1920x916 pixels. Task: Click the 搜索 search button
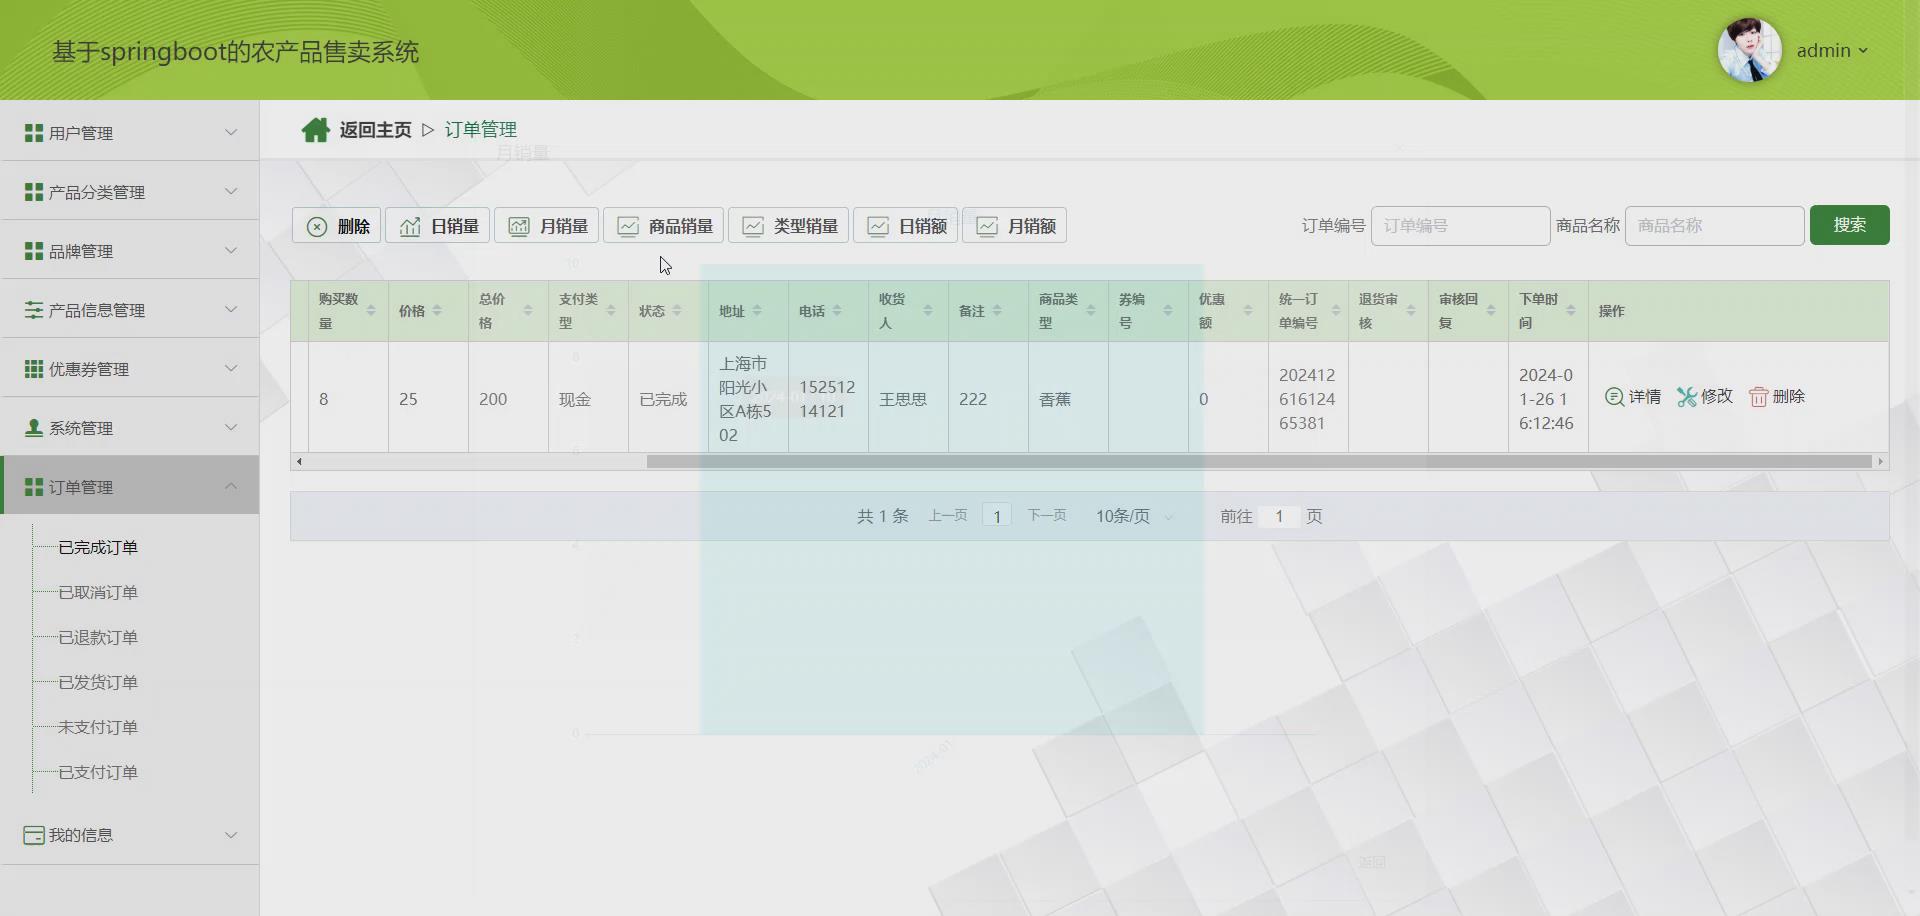click(x=1849, y=225)
